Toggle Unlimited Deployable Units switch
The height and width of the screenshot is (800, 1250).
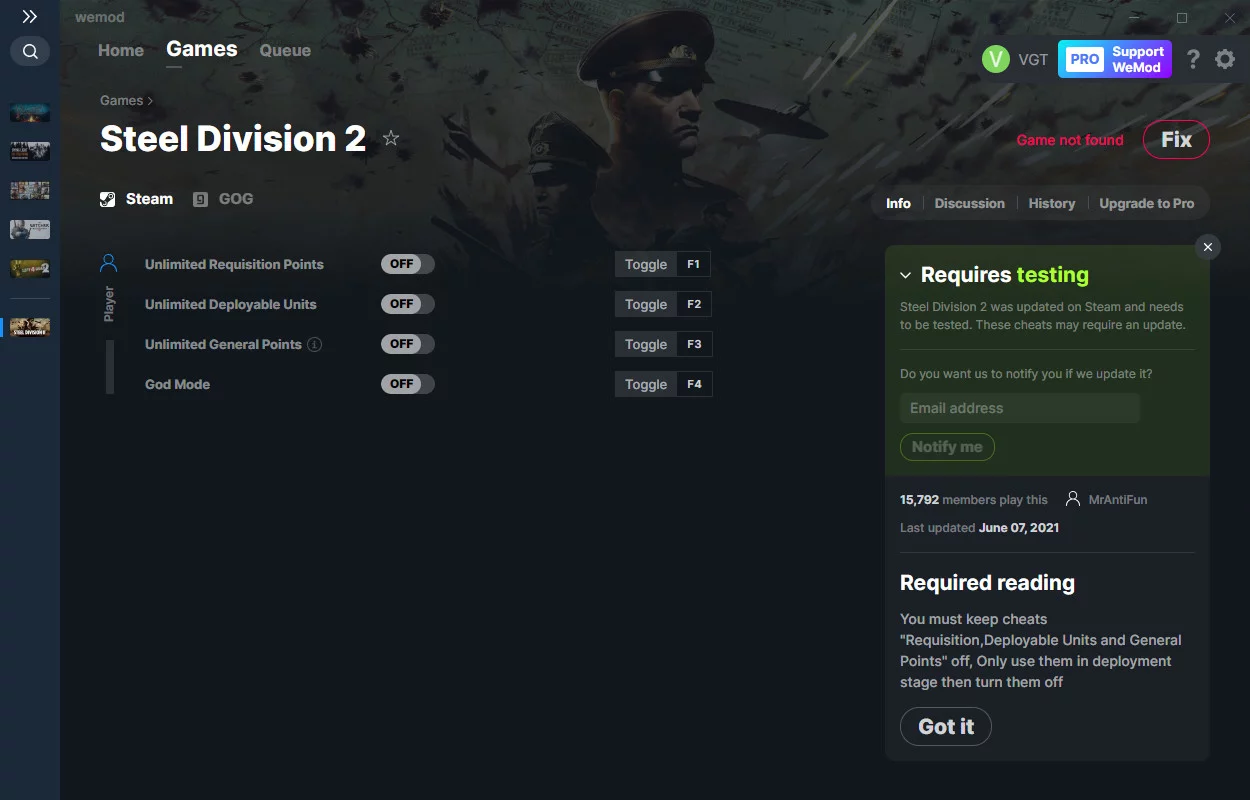[408, 304]
